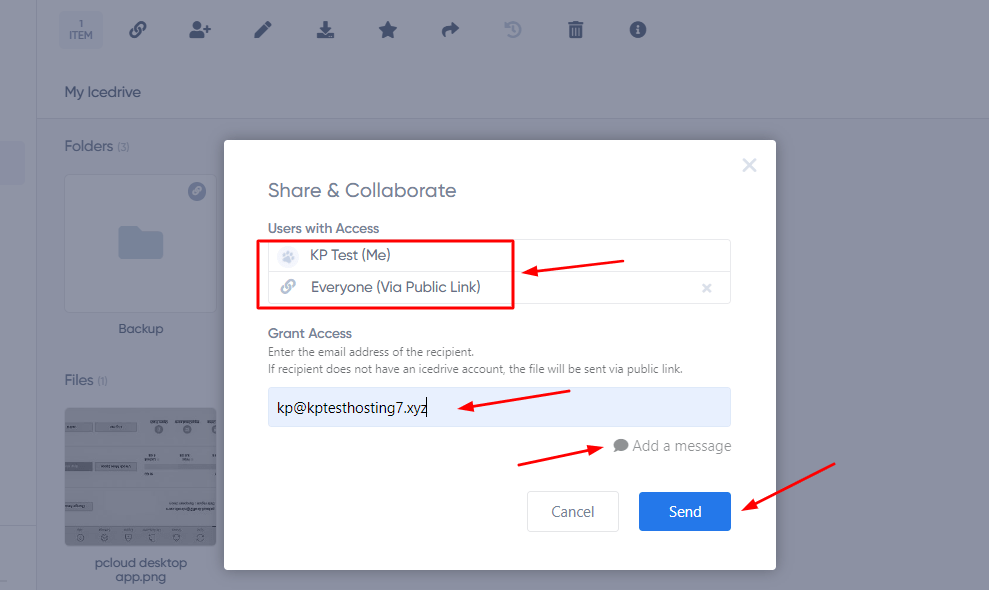Click the info details icon
Image resolution: width=989 pixels, height=590 pixels.
click(x=638, y=30)
